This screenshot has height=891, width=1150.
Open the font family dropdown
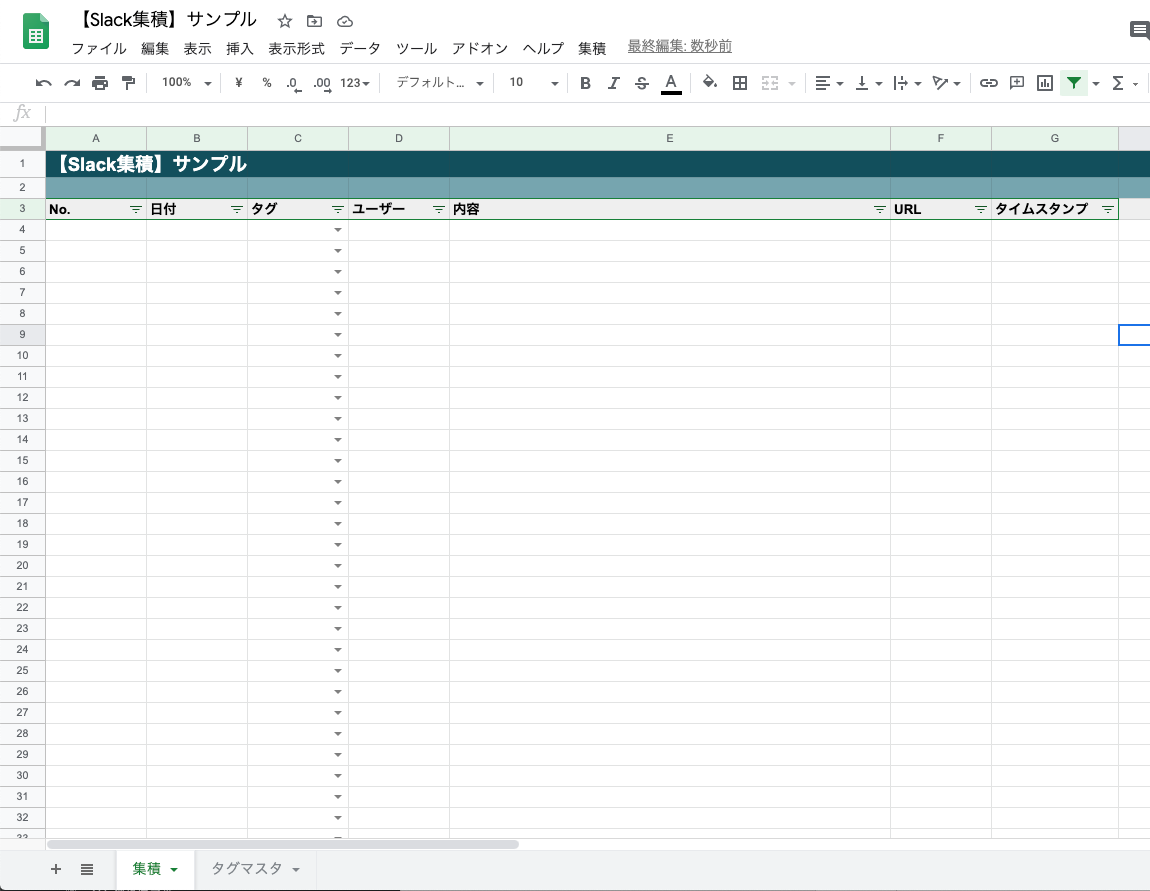tap(440, 83)
